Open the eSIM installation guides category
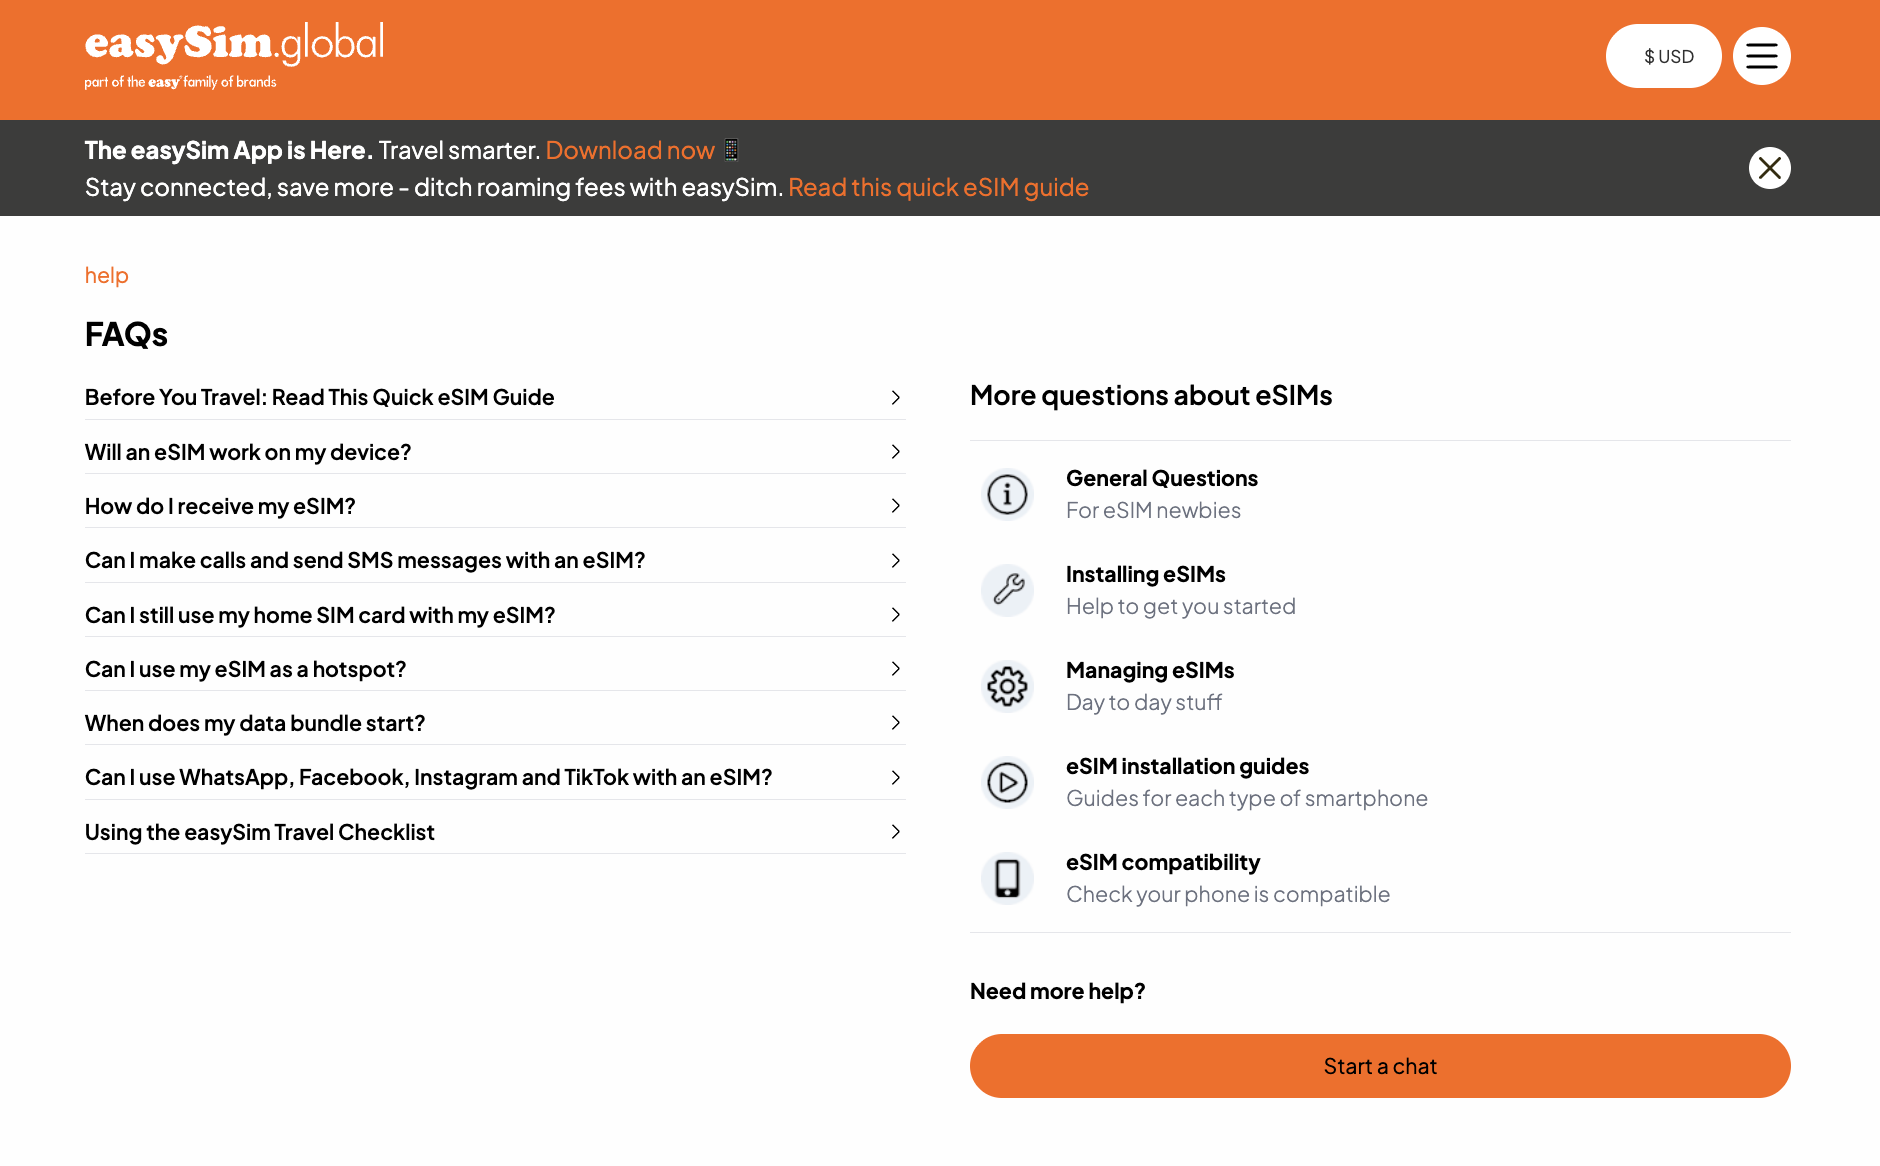 coord(1187,766)
